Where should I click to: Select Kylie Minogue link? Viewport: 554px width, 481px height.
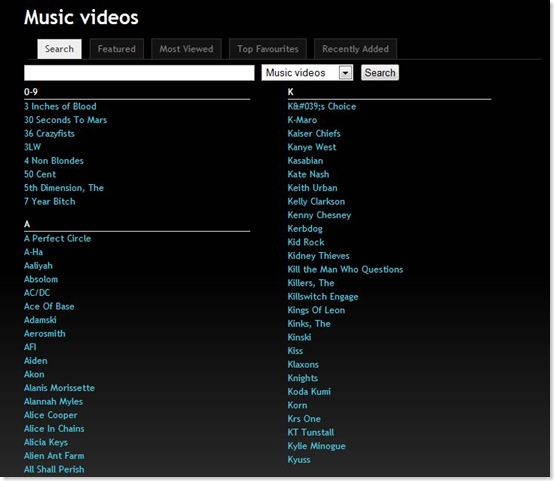317,446
